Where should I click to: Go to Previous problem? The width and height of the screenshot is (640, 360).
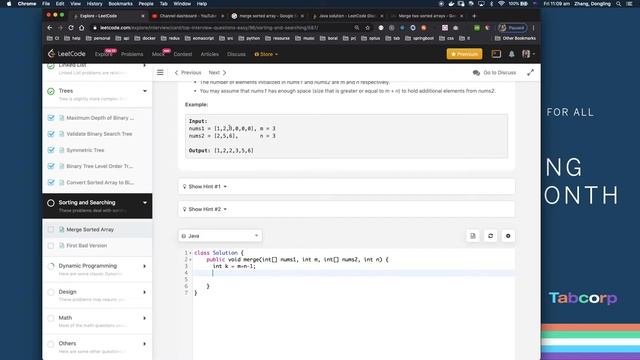188,72
